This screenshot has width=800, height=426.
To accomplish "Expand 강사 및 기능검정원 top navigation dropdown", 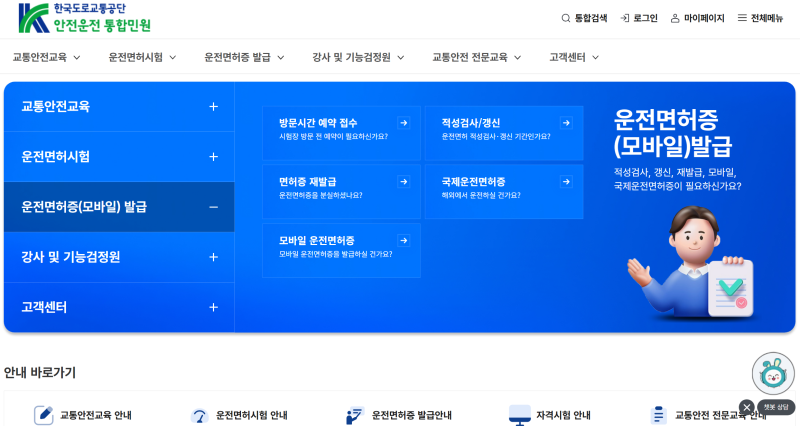I will coord(401,58).
